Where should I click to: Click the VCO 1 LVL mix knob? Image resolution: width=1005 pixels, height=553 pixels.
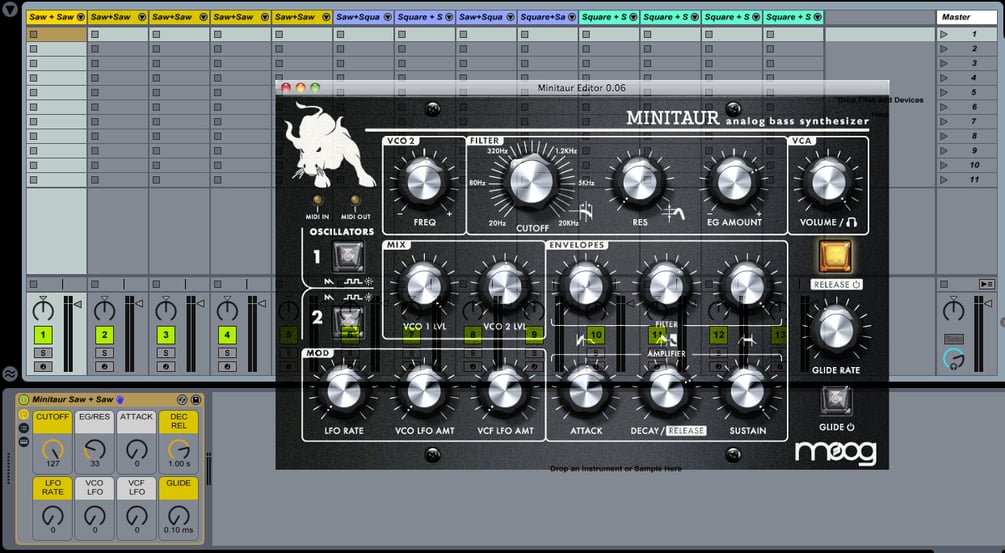tap(424, 286)
